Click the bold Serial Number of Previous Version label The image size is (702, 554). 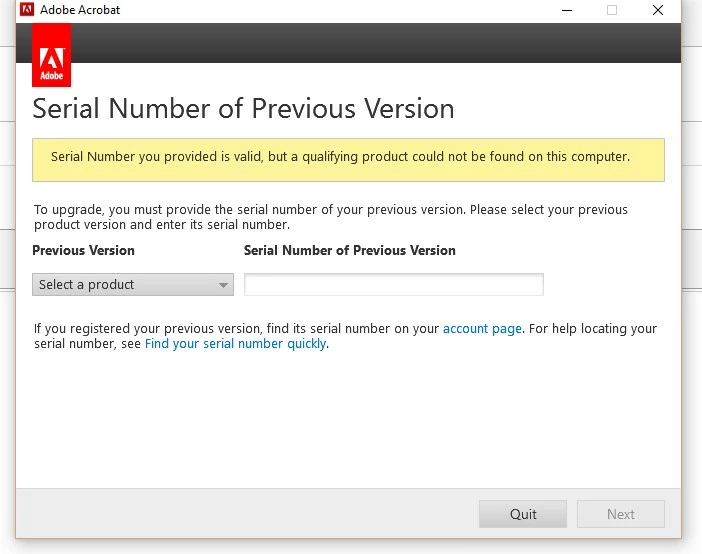click(350, 250)
